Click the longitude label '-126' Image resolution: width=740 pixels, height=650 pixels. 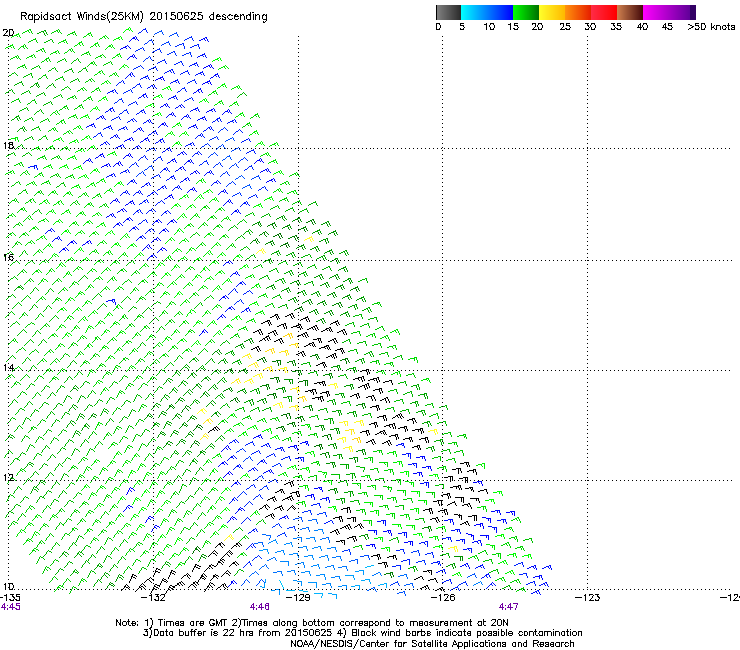443,598
